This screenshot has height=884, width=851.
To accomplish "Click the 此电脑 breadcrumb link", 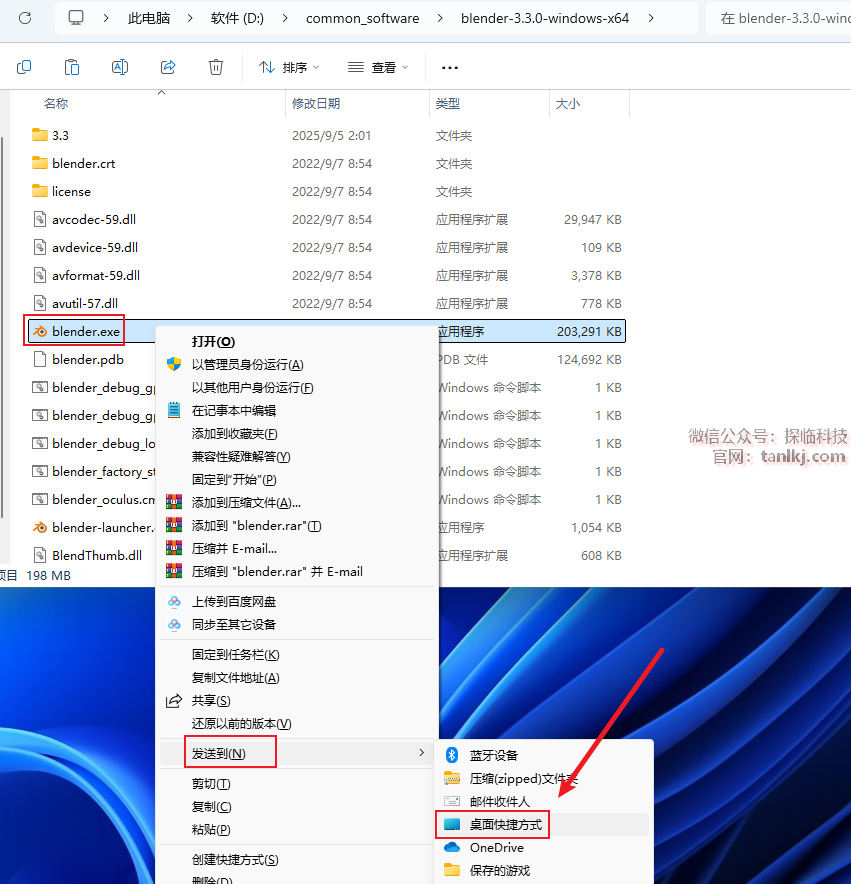I will coord(149,18).
